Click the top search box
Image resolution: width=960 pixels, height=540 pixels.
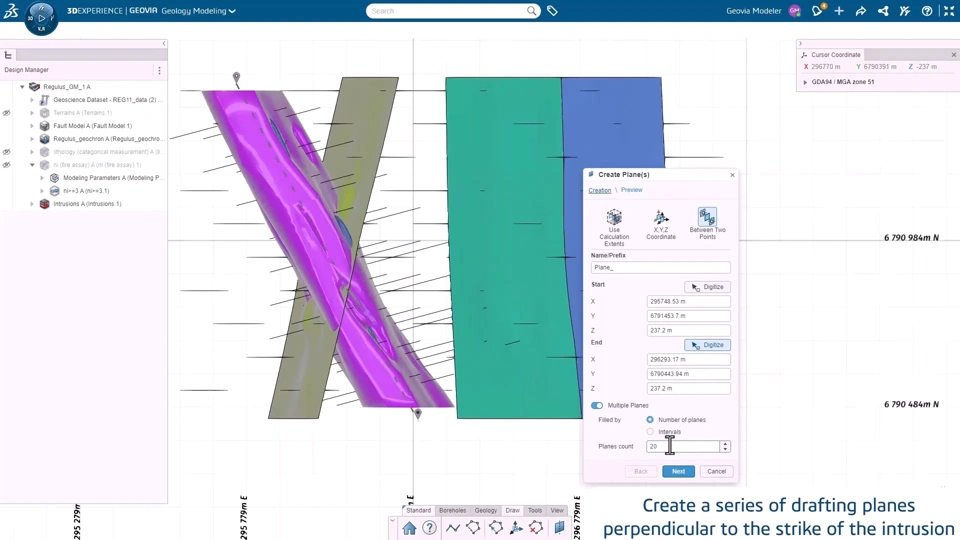447,11
